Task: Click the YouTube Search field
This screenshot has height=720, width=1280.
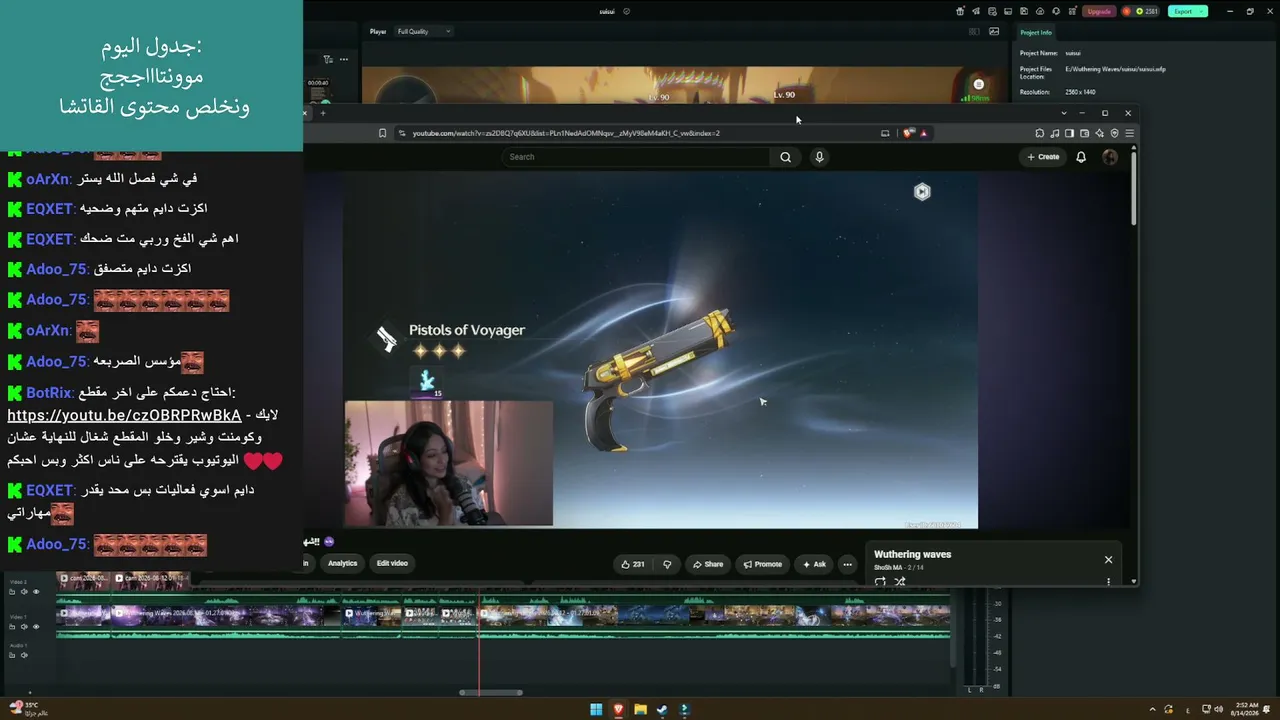Action: tap(636, 157)
